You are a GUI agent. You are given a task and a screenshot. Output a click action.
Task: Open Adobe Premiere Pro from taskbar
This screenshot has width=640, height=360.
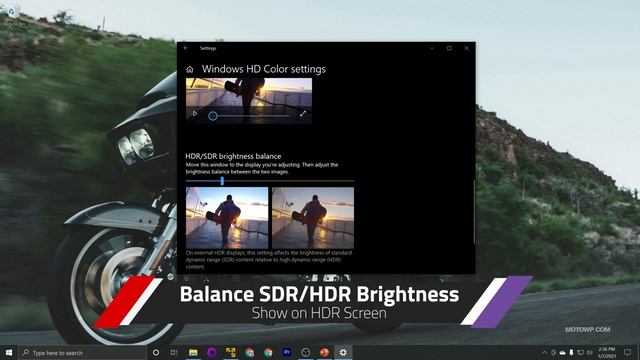pos(287,352)
